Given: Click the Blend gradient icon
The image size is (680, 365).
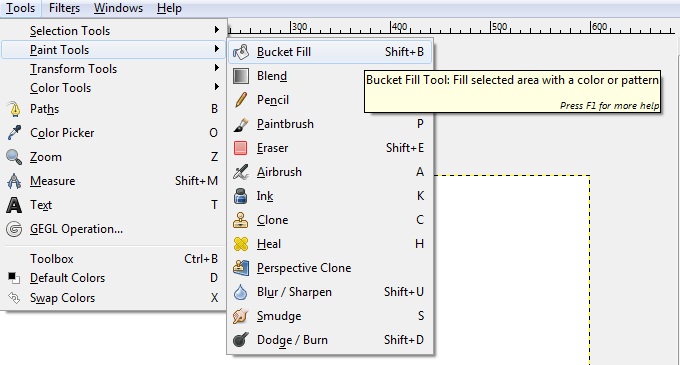Looking at the screenshot, I should pos(241,76).
